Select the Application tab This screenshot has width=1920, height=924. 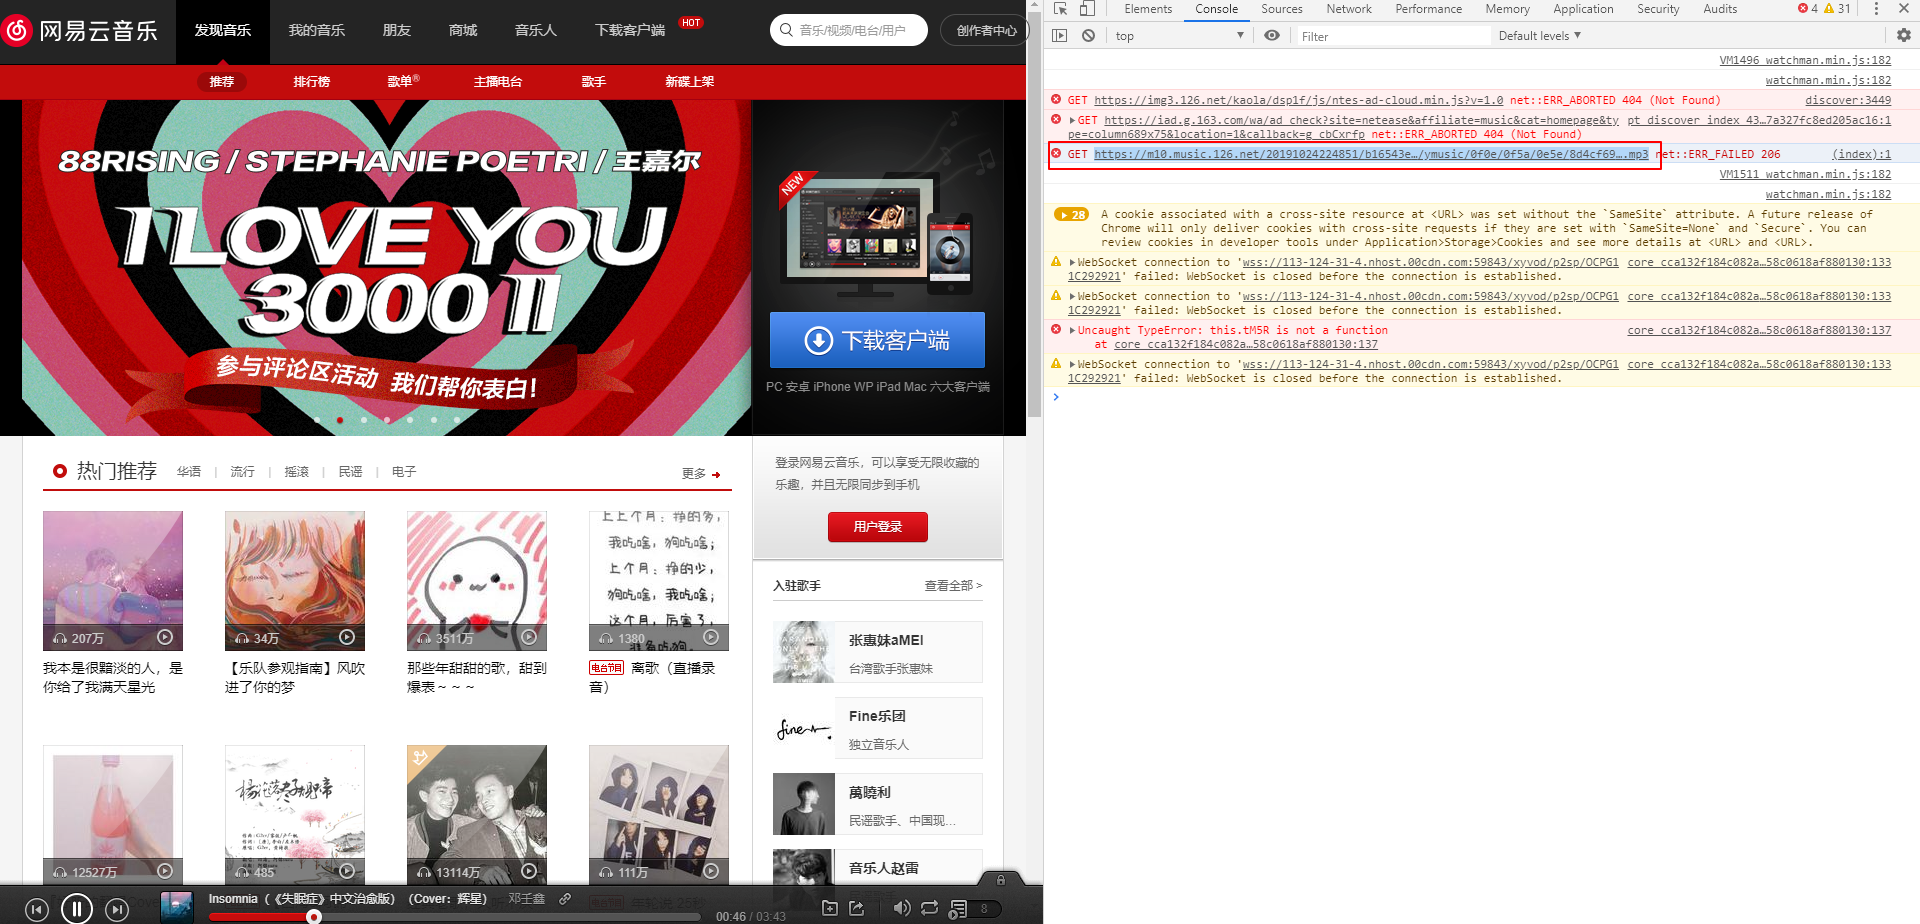pos(1583,9)
